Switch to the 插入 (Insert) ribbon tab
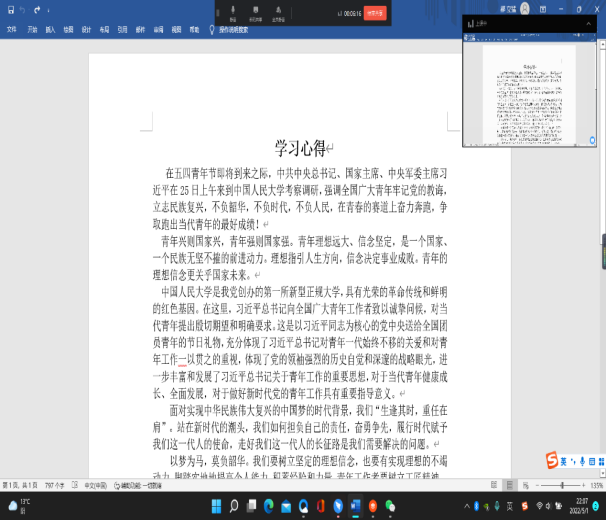Screen dimensions: 606x520 pos(50,30)
